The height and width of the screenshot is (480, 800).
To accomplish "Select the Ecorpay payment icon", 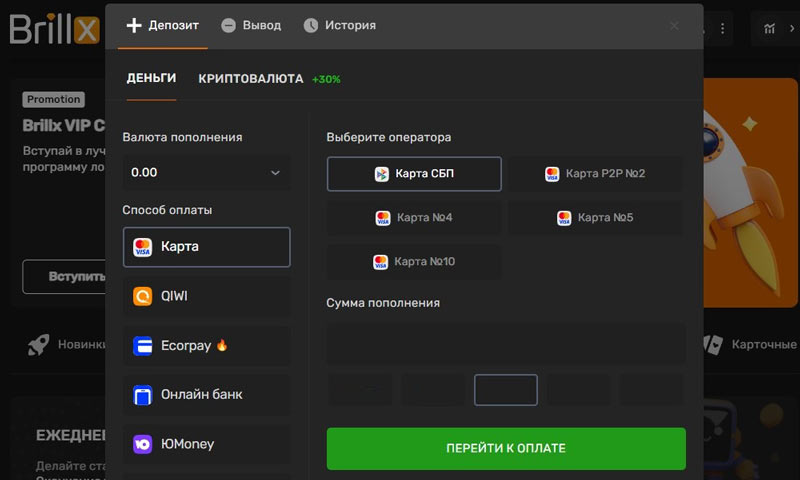I will [142, 346].
